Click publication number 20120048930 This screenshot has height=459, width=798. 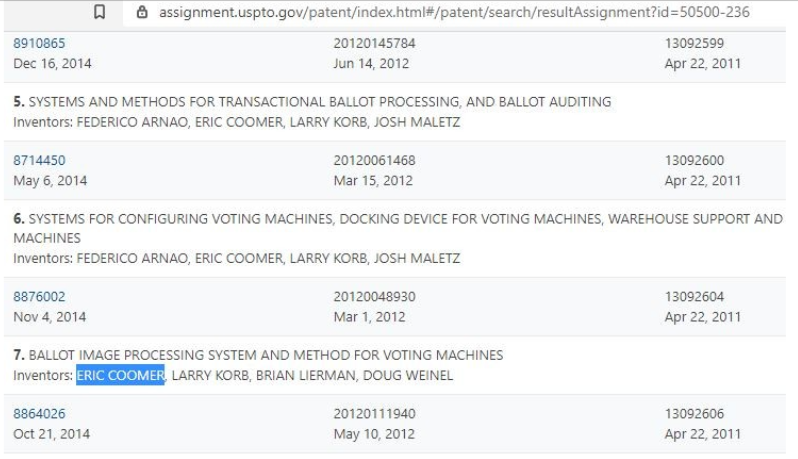coord(374,296)
